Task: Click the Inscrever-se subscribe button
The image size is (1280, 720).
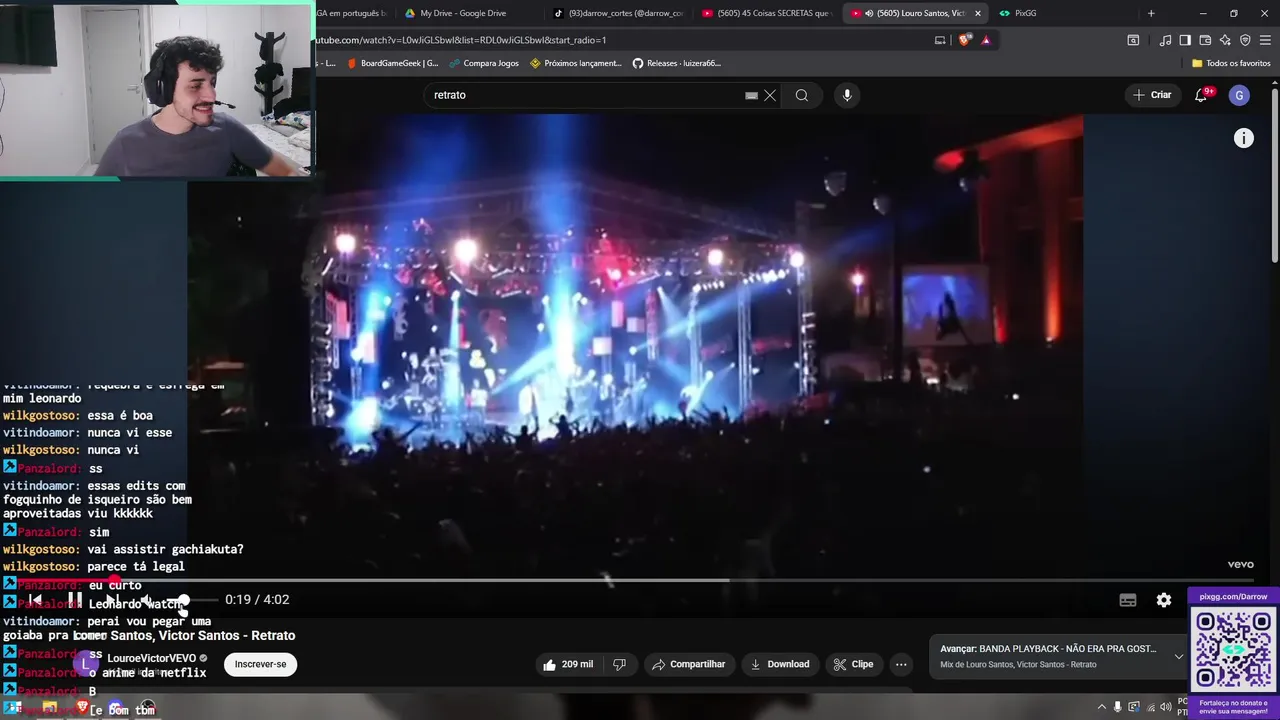Action: tap(260, 664)
